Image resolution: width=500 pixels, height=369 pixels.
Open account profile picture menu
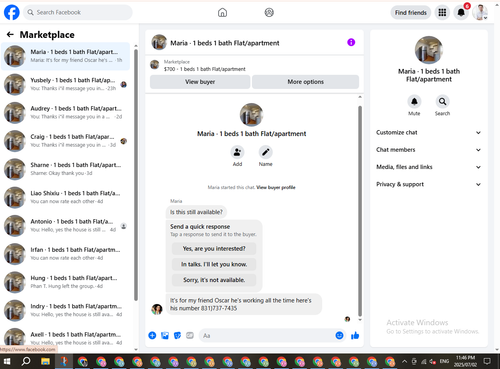pos(480,13)
